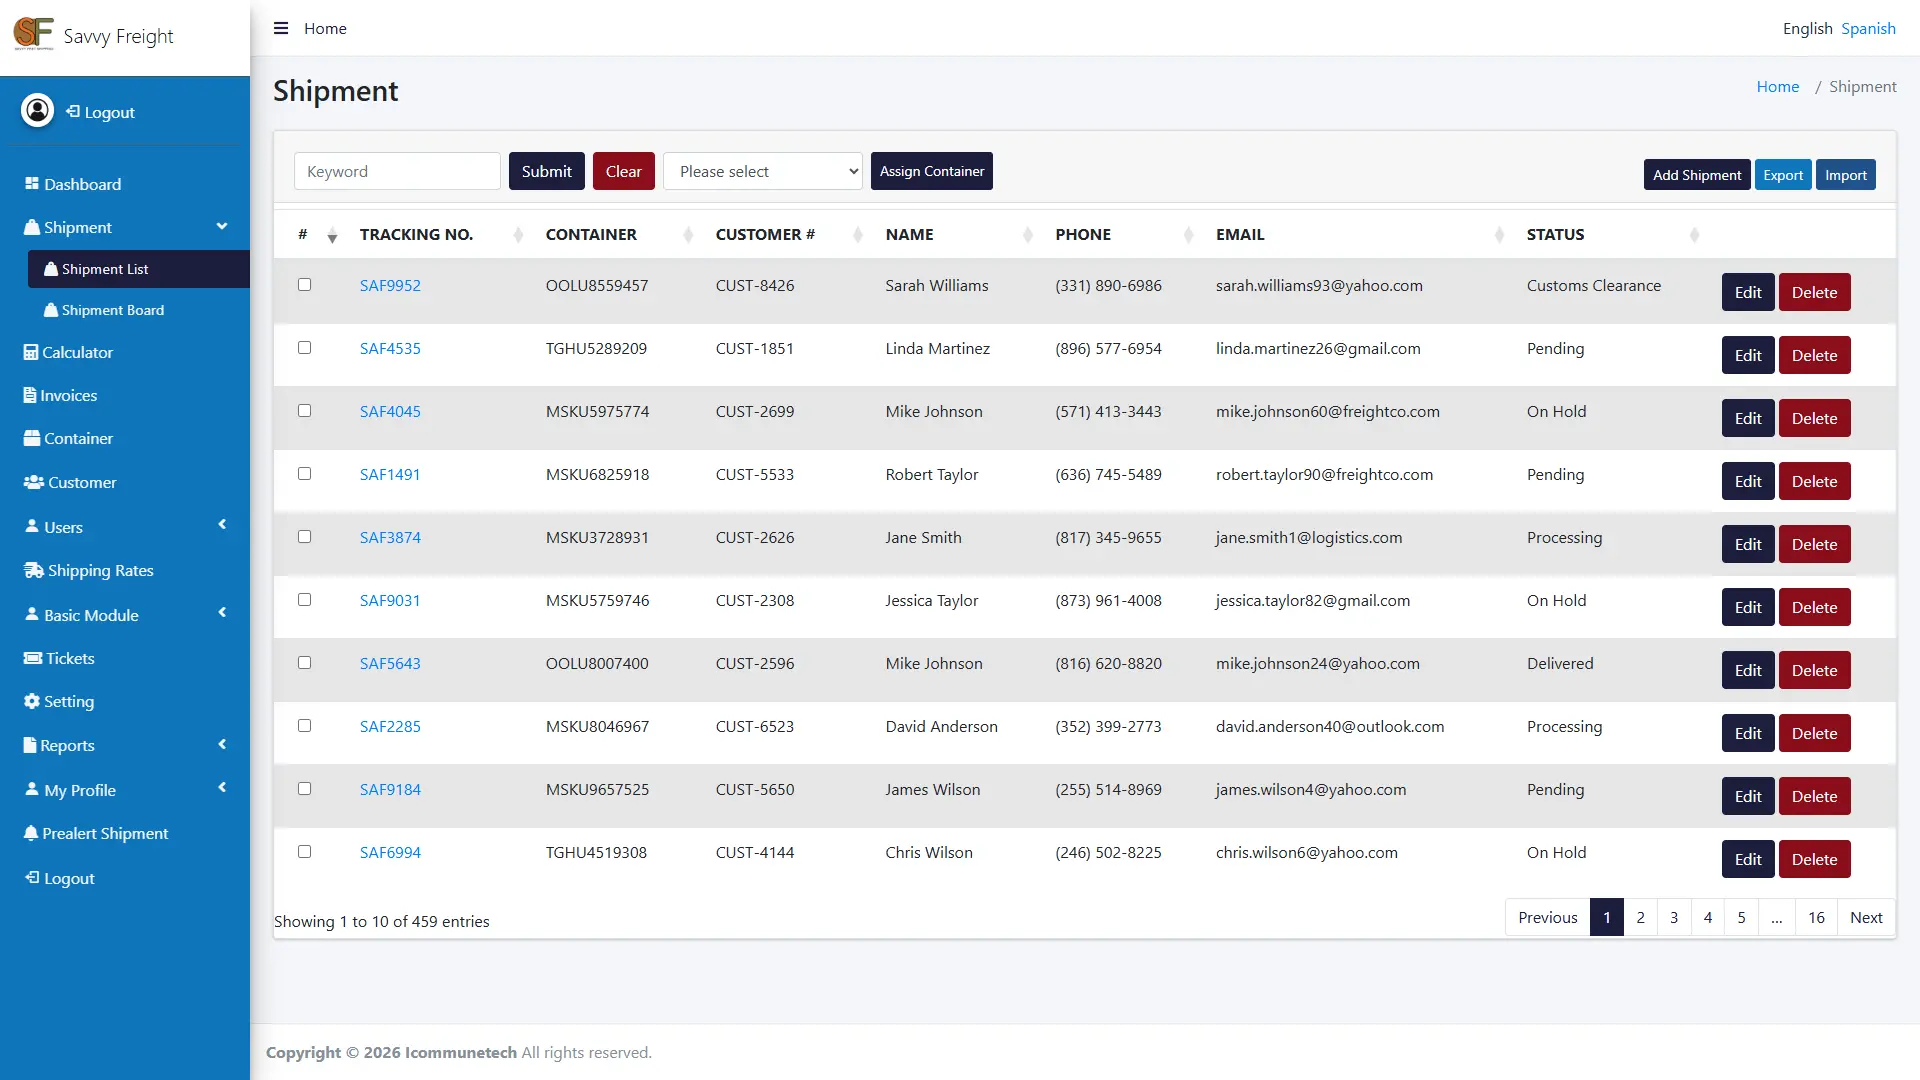Tick the checkbox for SAF5643

point(304,662)
